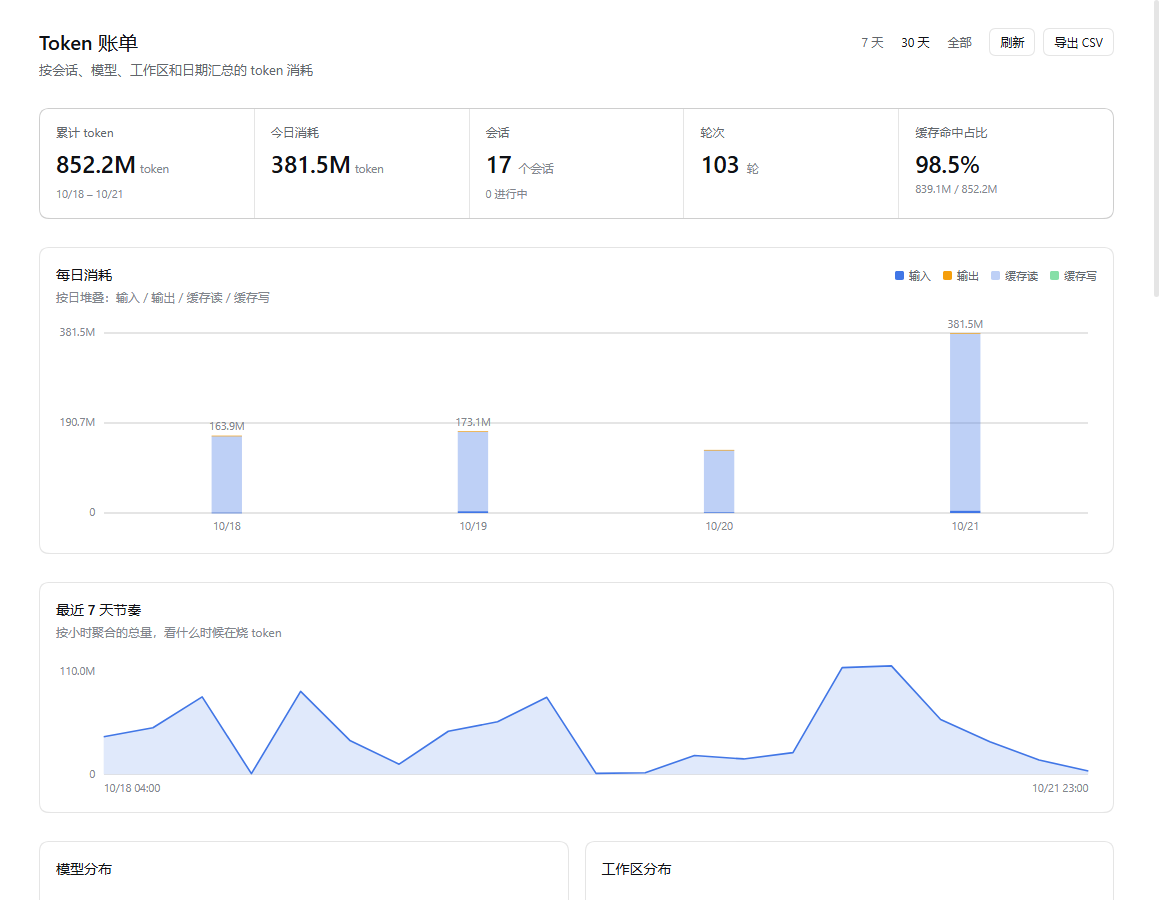The image size is (1159, 900).
Task: Select the 全部 time range
Action: (x=959, y=43)
